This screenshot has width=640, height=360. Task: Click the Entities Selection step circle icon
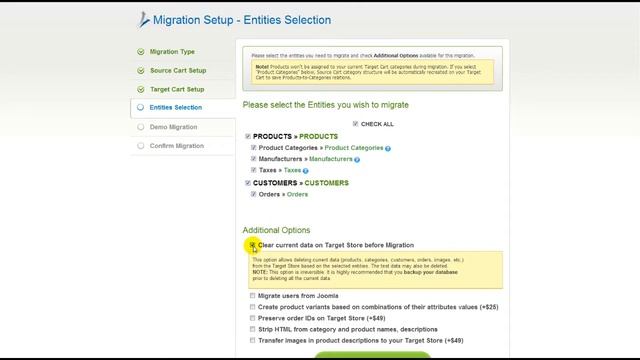click(x=140, y=107)
